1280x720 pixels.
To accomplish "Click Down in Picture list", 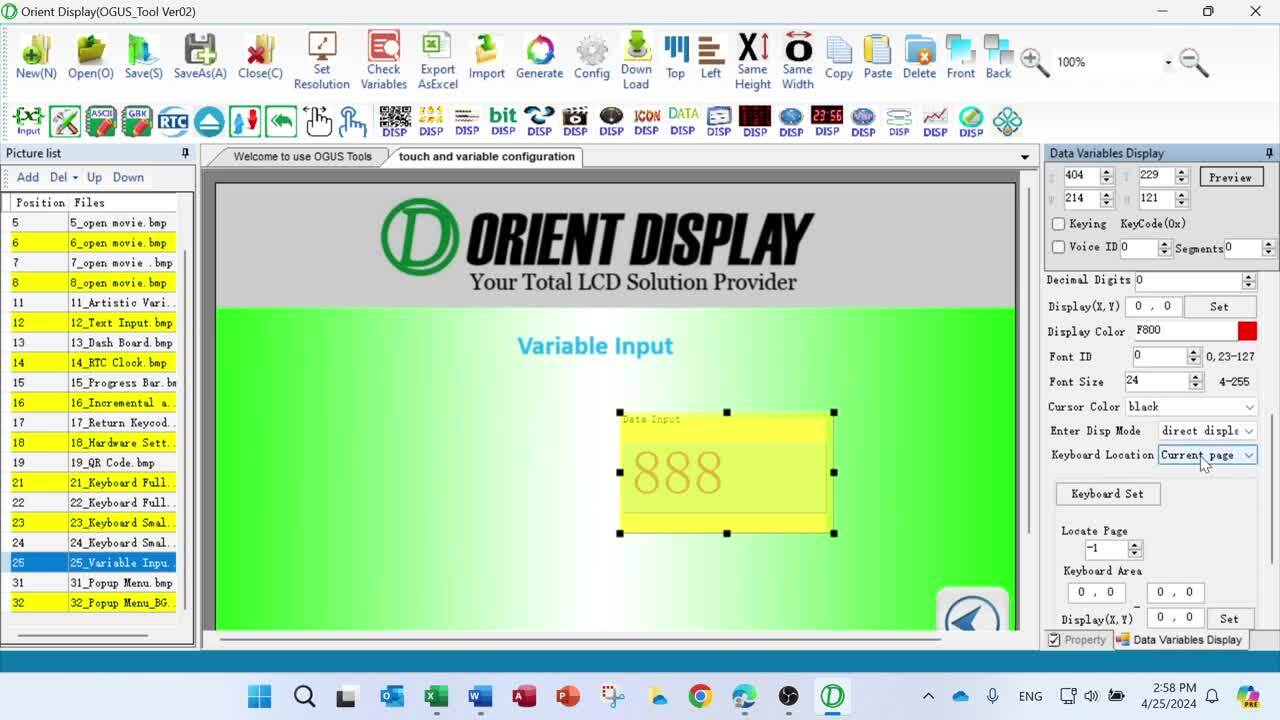I will click(128, 178).
